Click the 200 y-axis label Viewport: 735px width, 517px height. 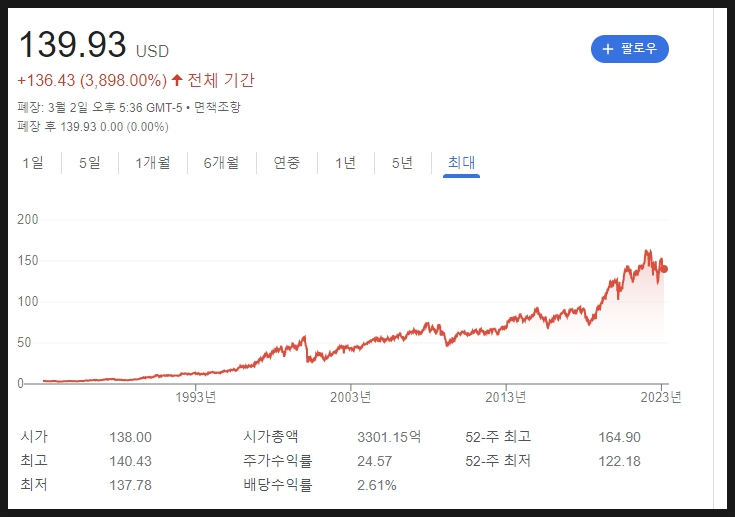coord(28,219)
